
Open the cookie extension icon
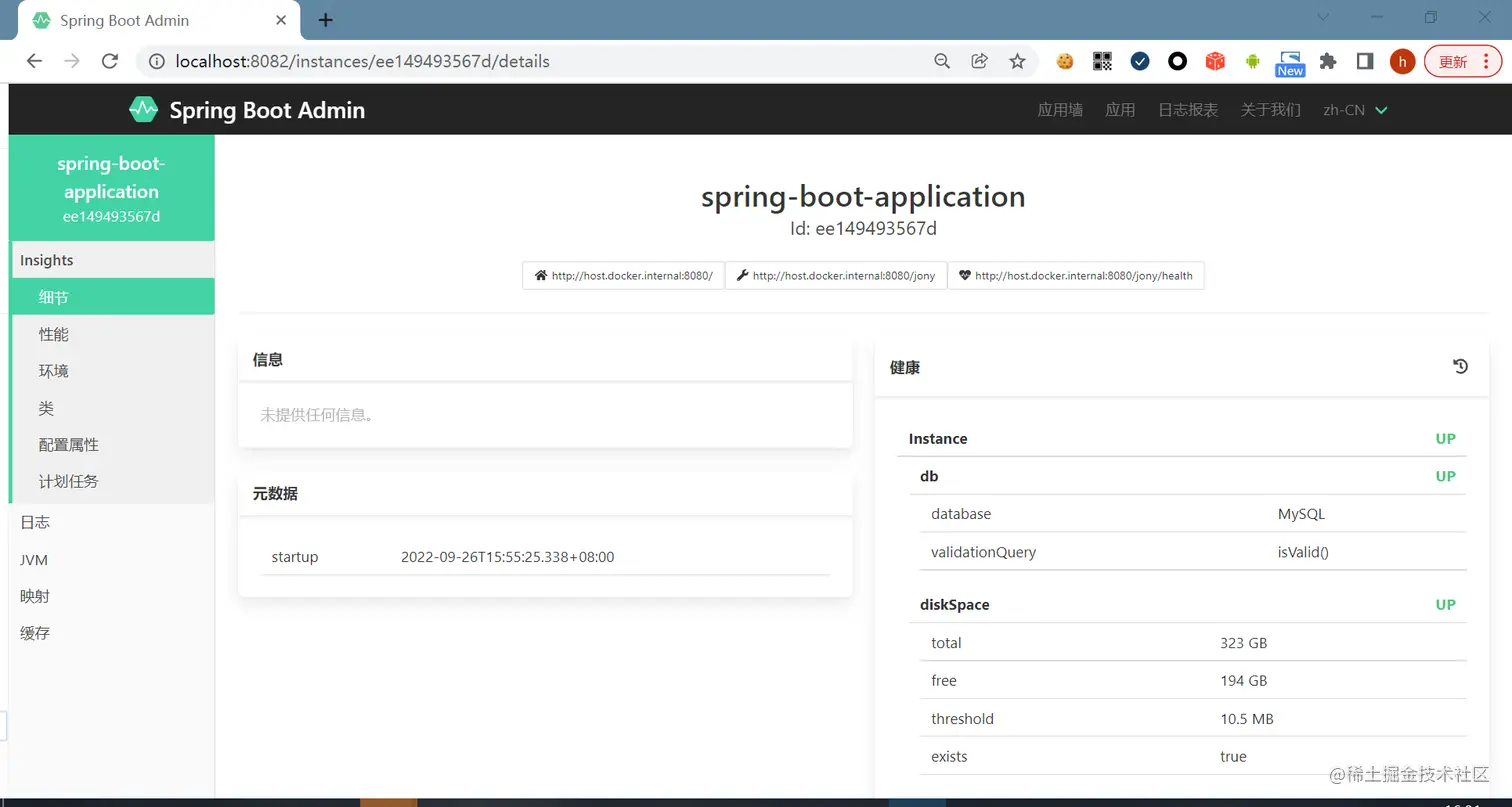point(1065,61)
